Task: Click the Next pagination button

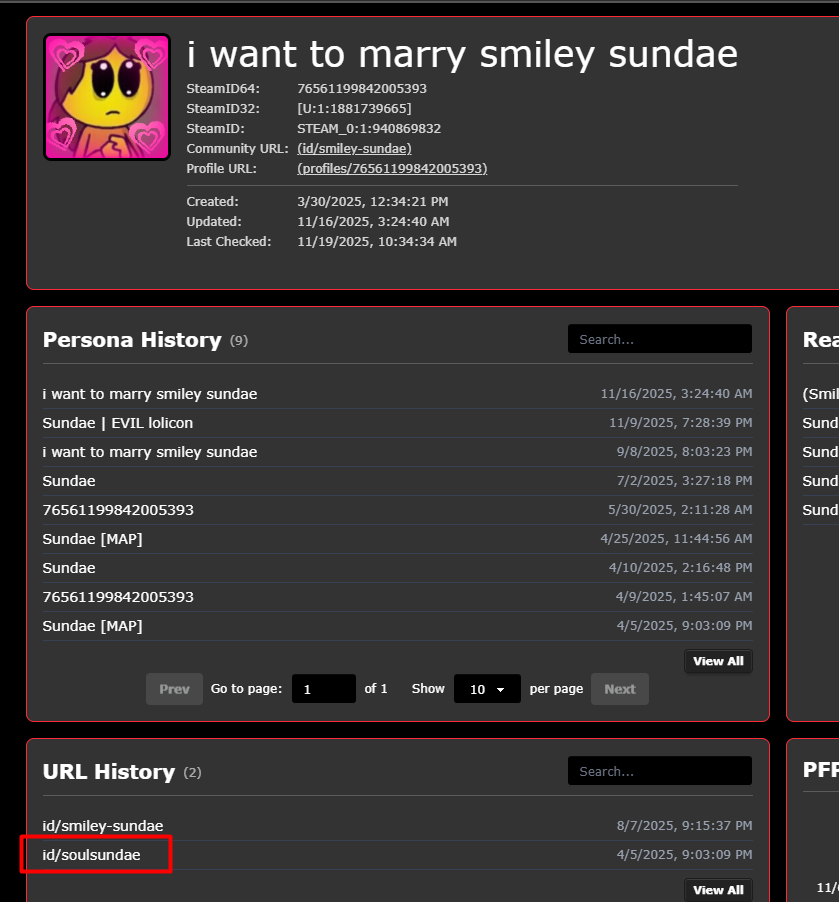Action: pyautogui.click(x=619, y=689)
